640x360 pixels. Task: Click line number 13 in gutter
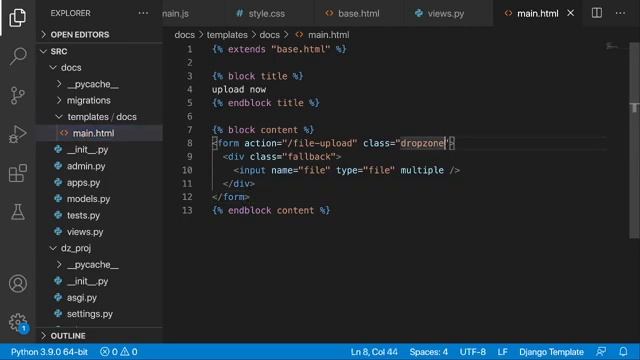coord(187,211)
